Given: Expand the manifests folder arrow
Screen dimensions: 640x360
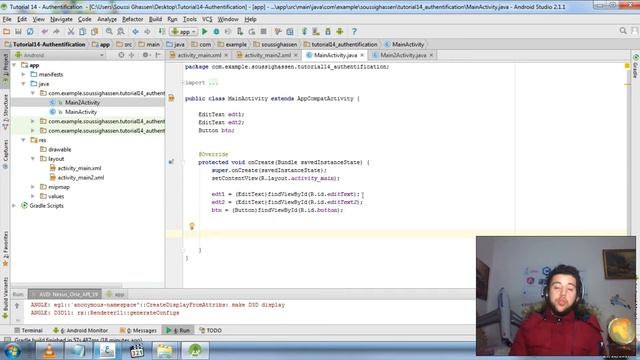Looking at the screenshot, I should click(24, 74).
